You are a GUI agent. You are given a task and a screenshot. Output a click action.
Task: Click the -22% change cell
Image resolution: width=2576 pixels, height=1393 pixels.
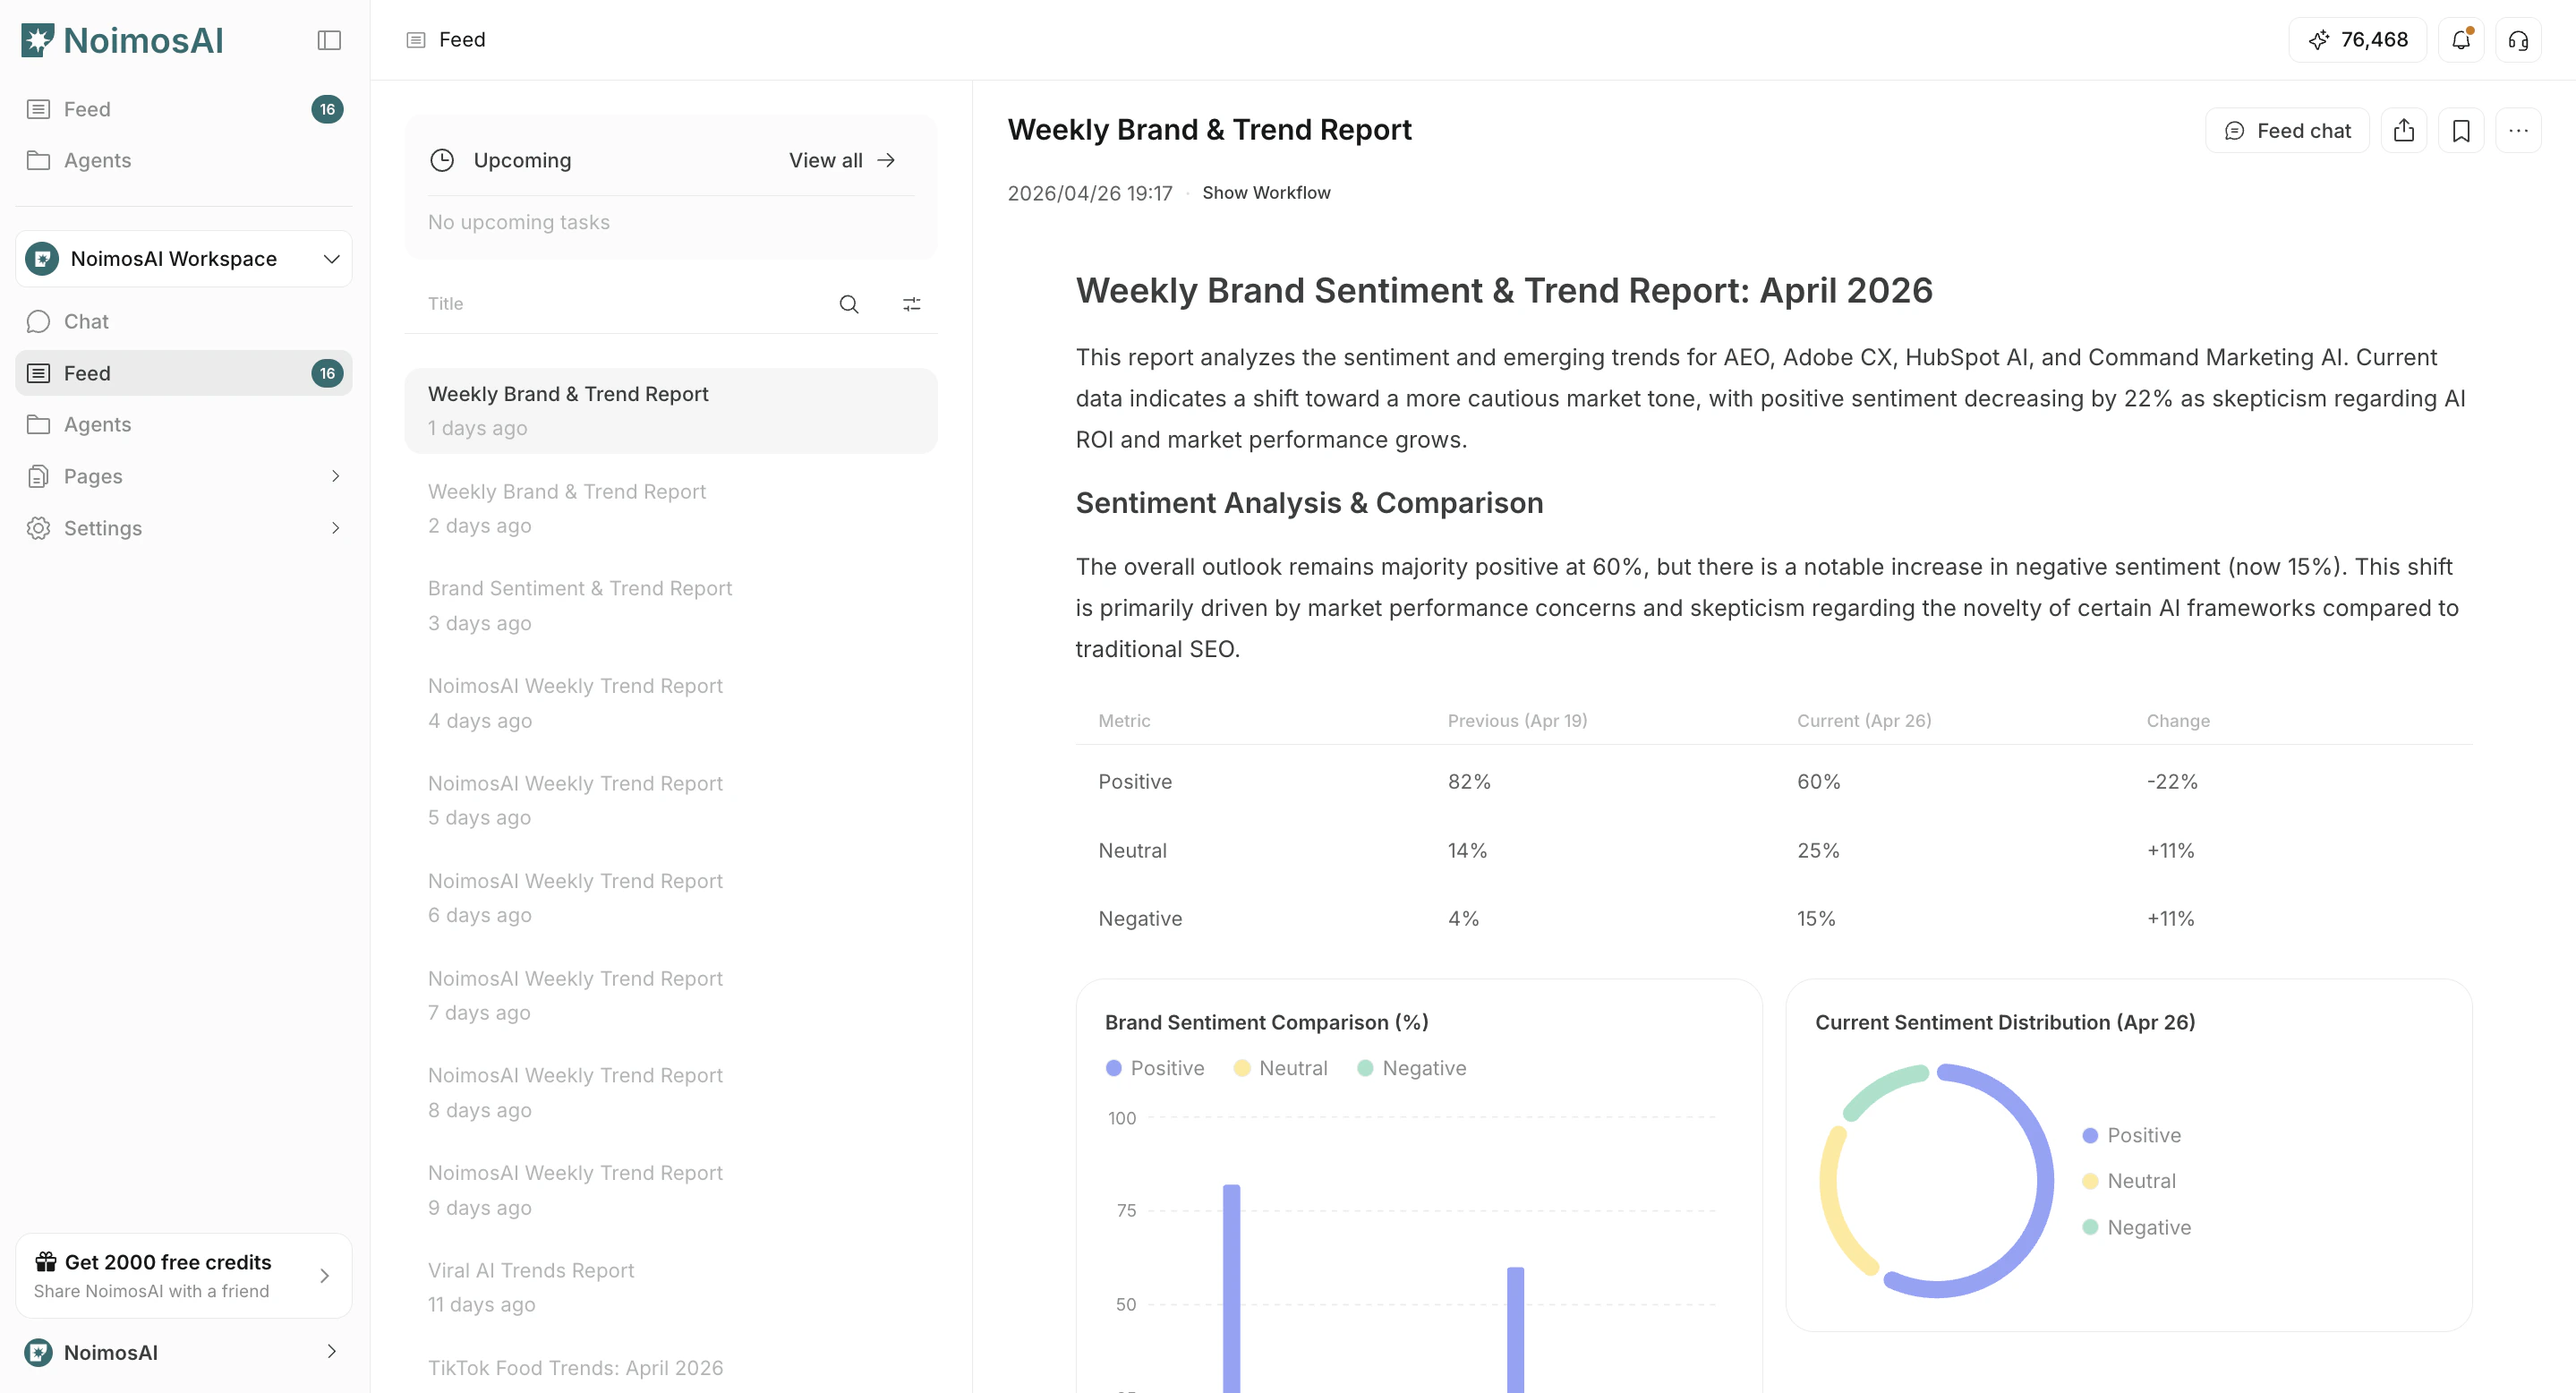[x=2172, y=782]
